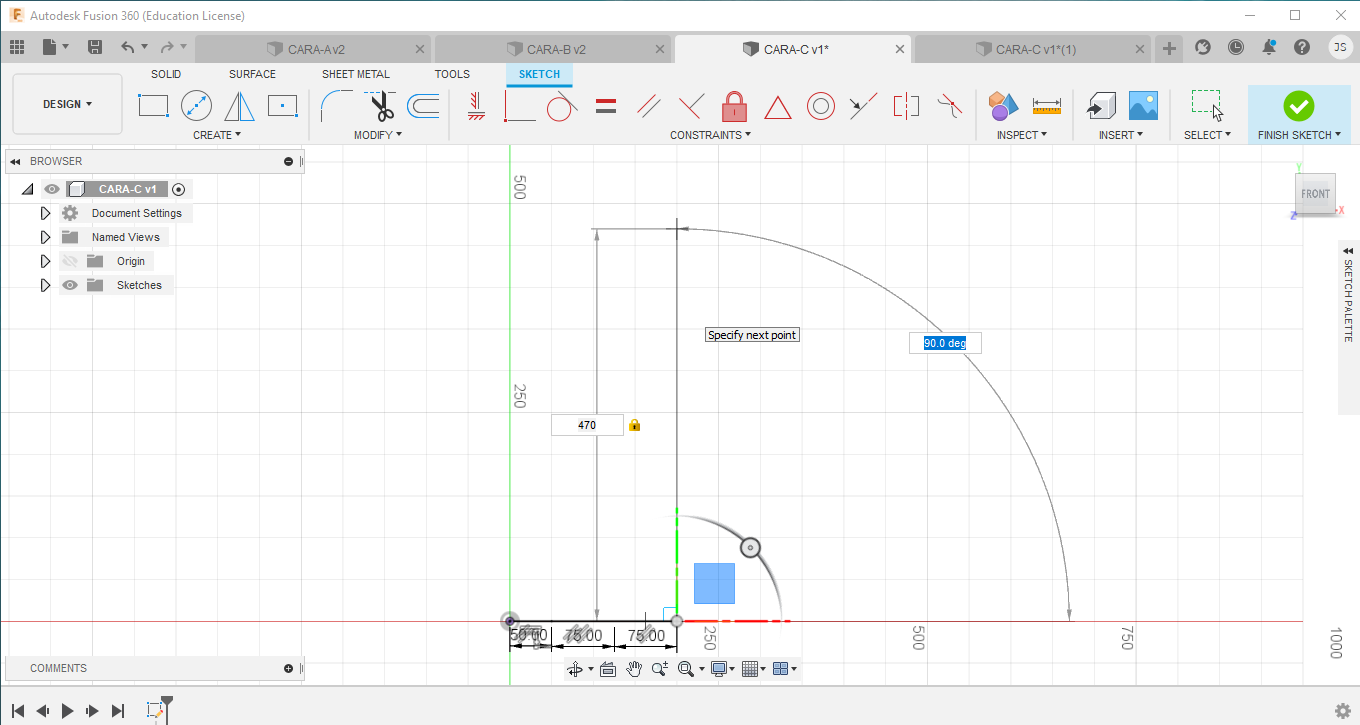Insert a canvas image
Viewport: 1360px width, 725px height.
[x=1143, y=105]
